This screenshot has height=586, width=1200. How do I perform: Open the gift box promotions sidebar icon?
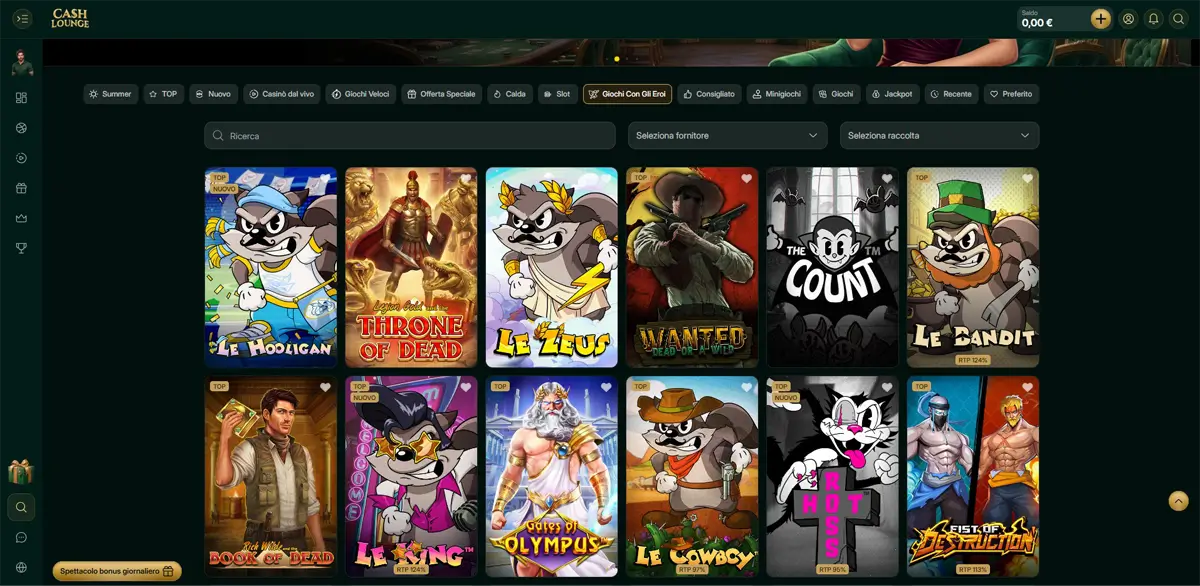click(x=22, y=188)
